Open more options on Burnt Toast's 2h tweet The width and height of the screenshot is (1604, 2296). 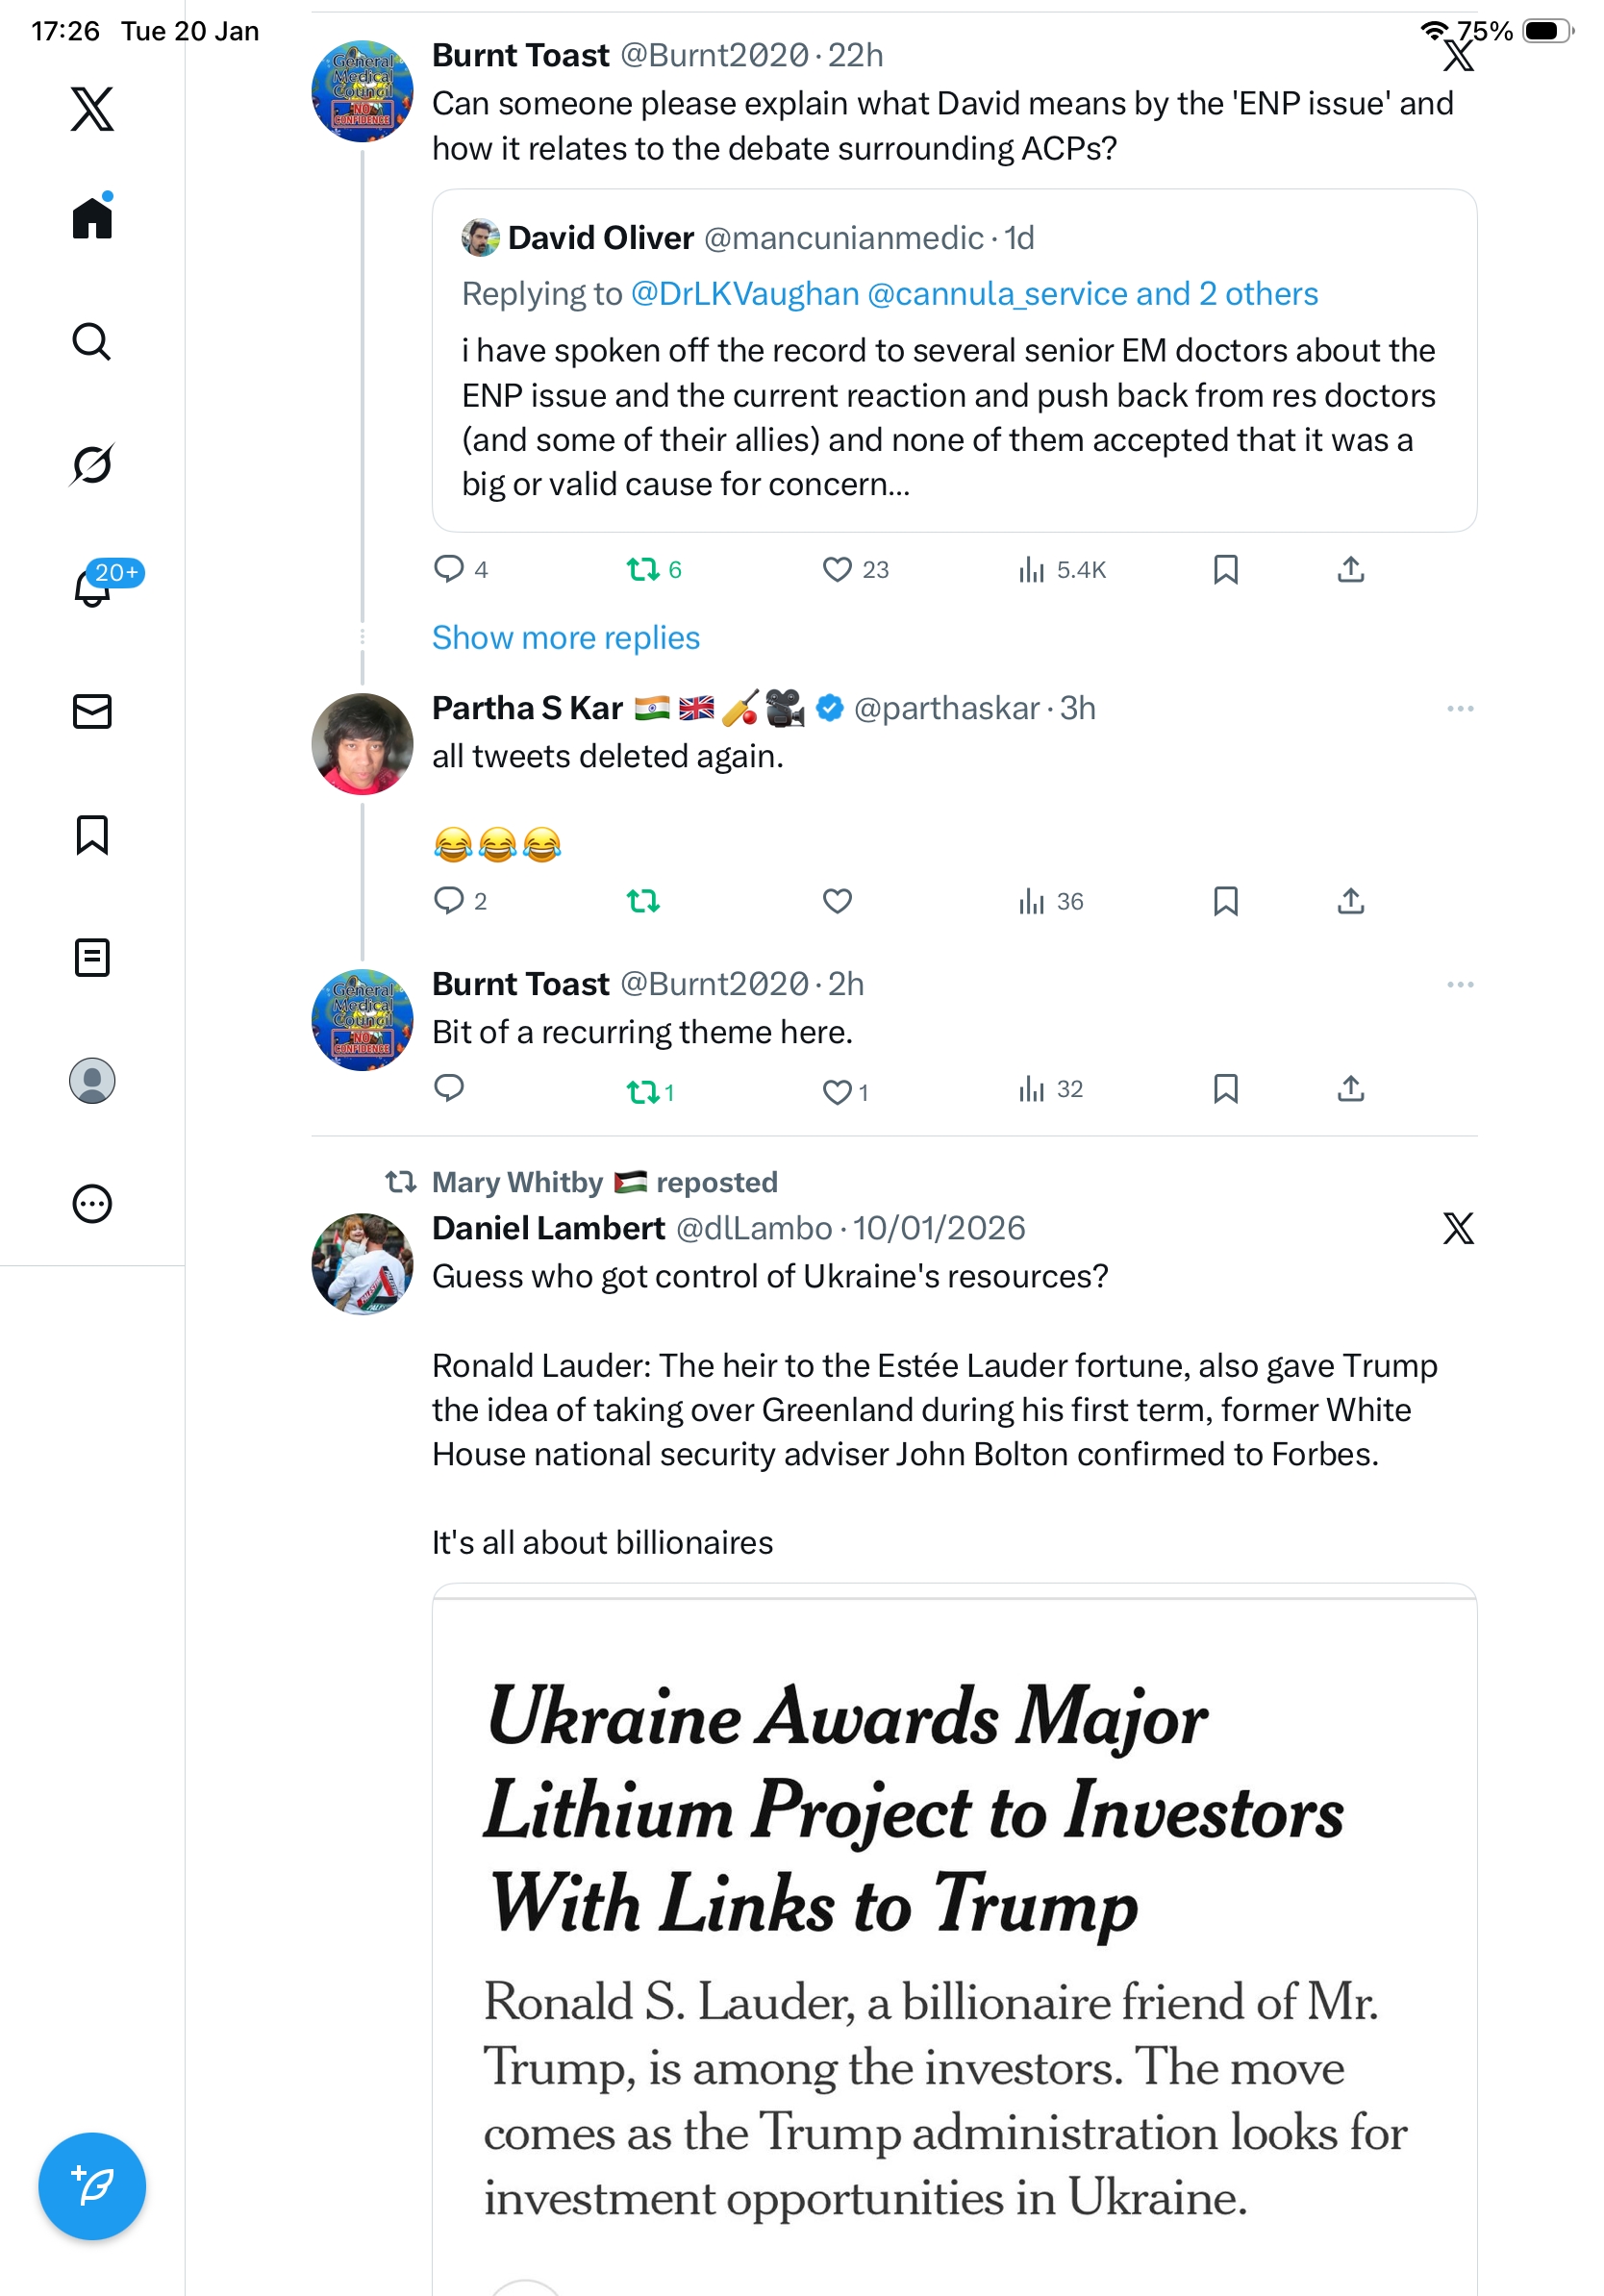click(1459, 985)
